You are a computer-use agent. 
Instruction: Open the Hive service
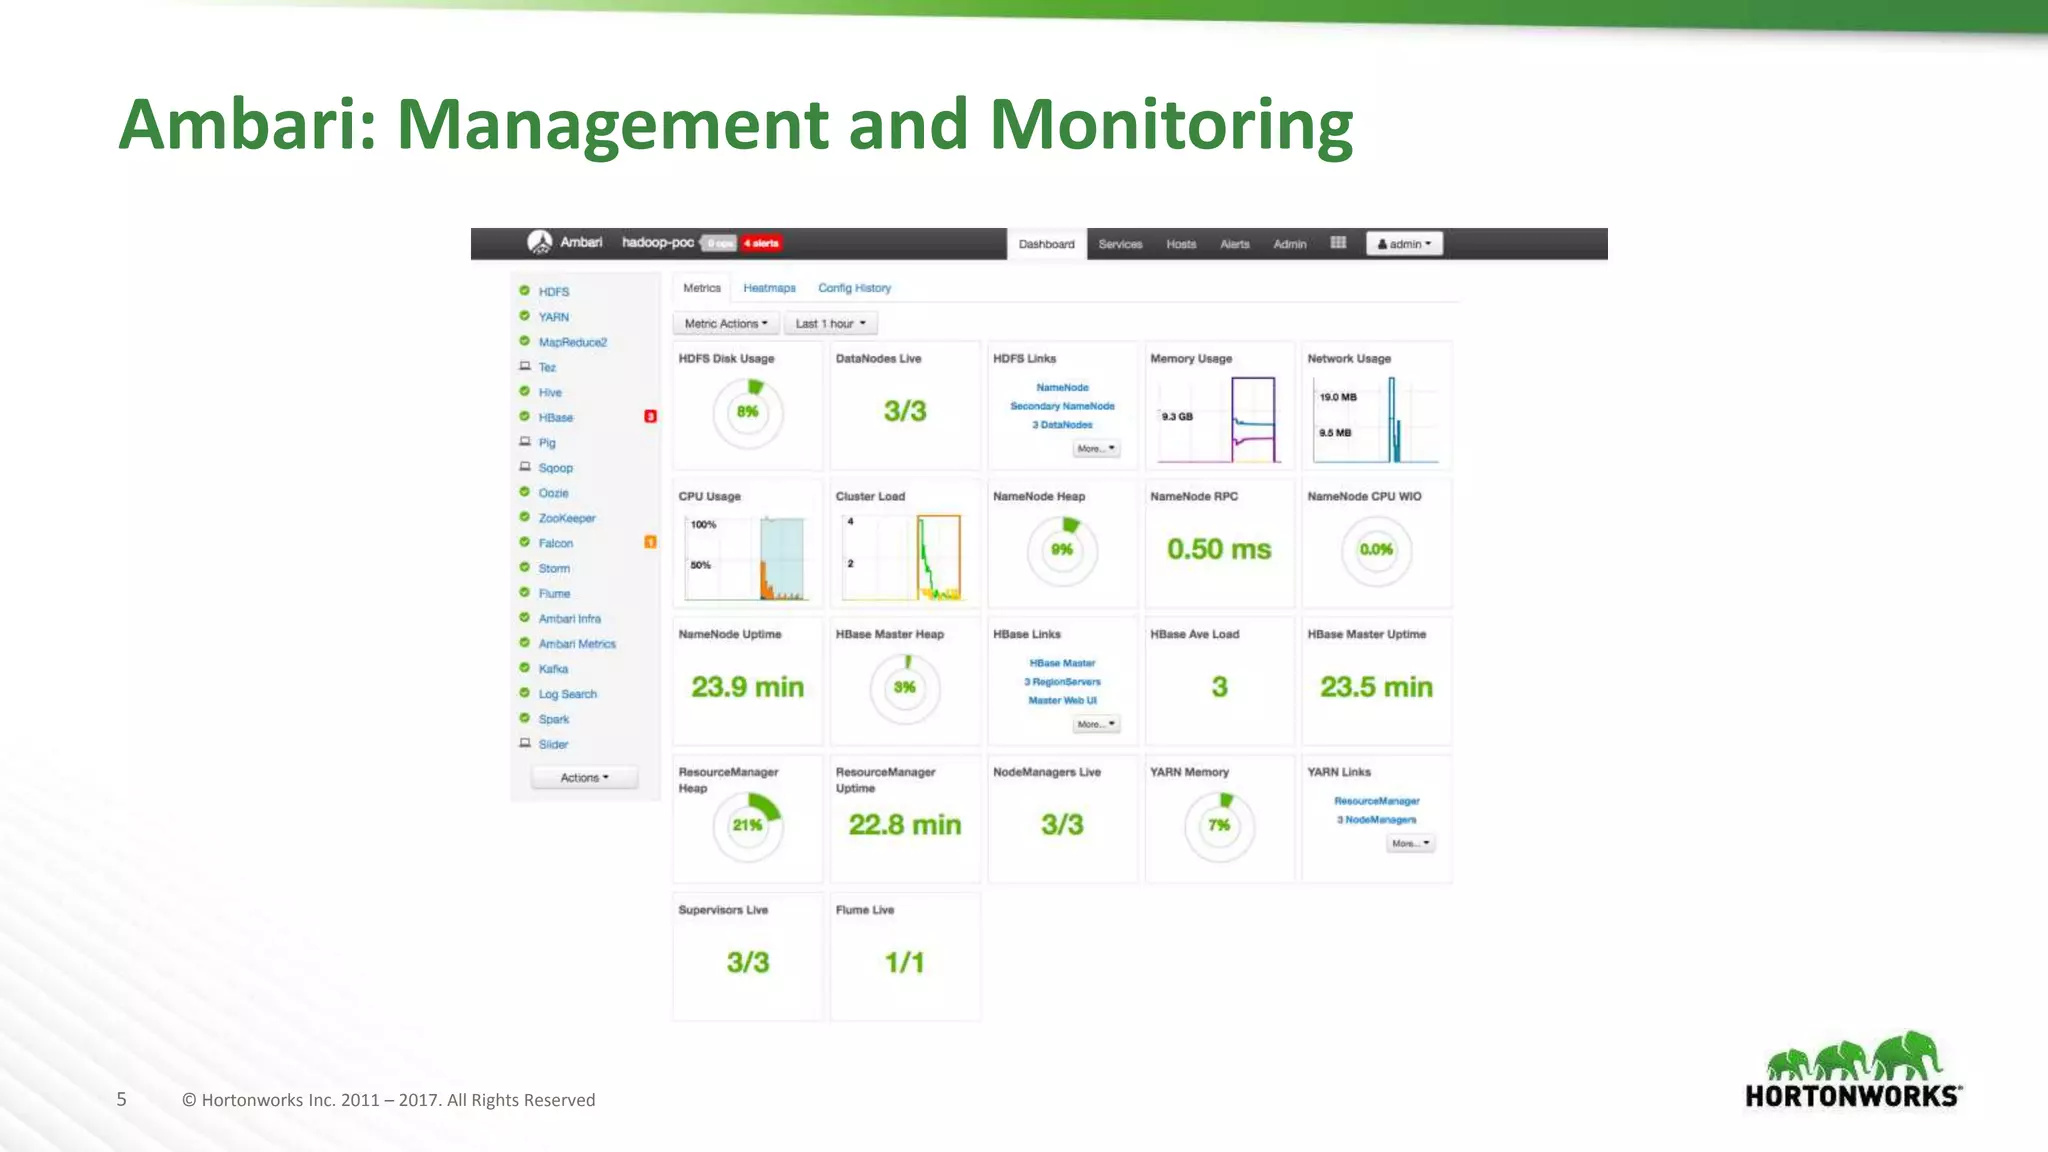coord(550,392)
